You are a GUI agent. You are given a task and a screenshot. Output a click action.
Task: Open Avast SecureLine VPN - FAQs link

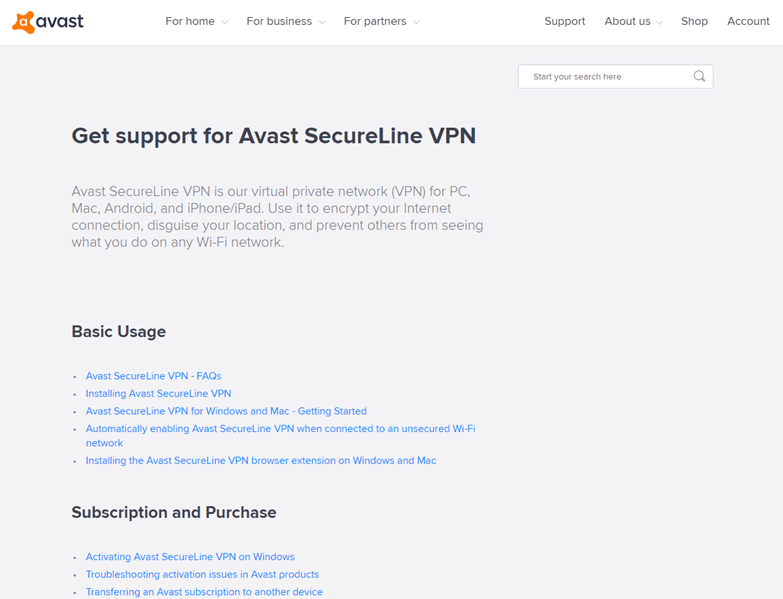tap(153, 376)
